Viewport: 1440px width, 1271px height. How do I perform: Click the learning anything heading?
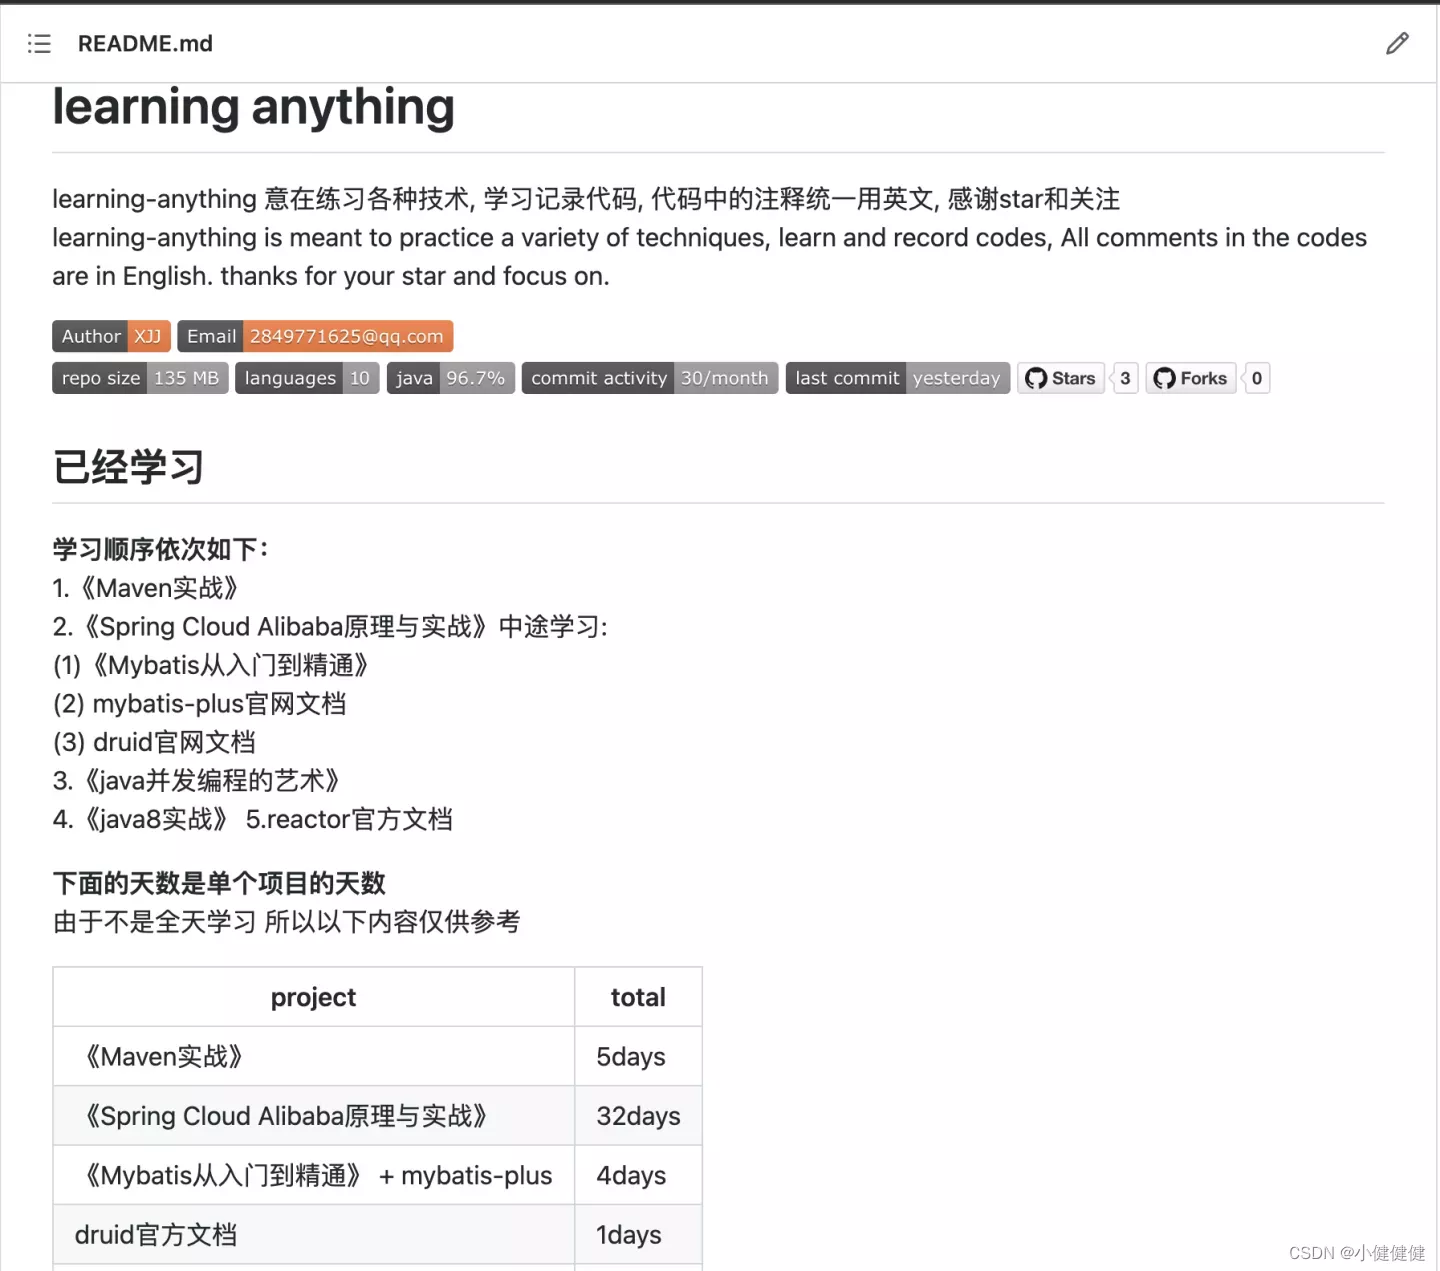[253, 107]
